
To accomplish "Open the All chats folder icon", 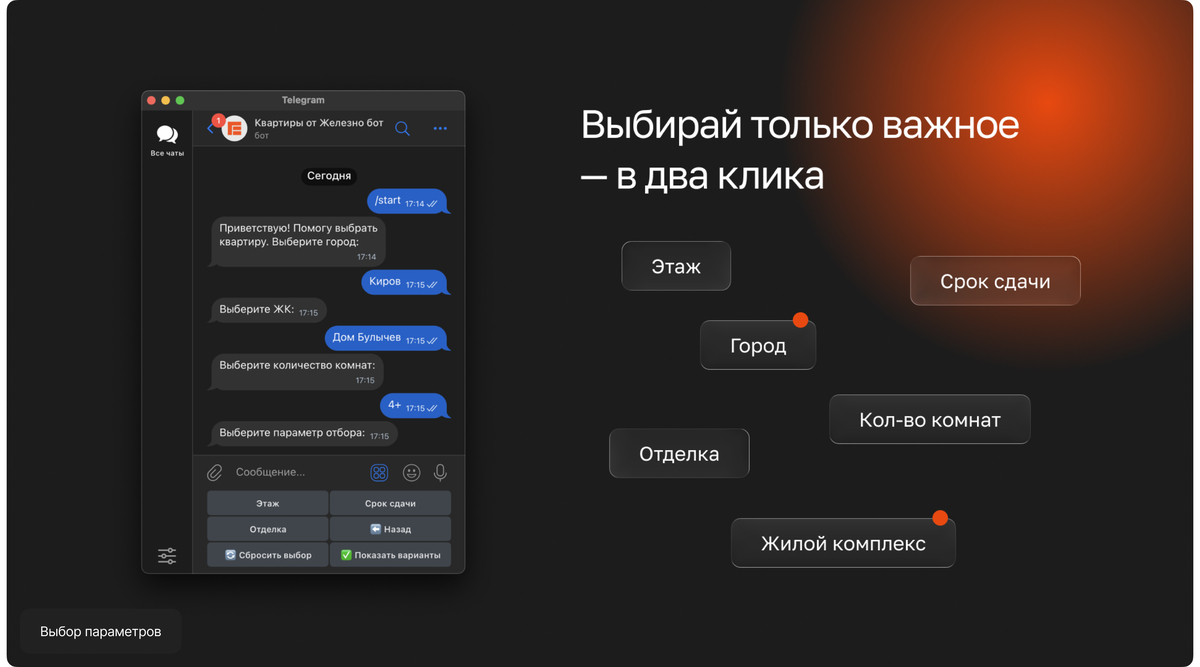I will [x=167, y=139].
